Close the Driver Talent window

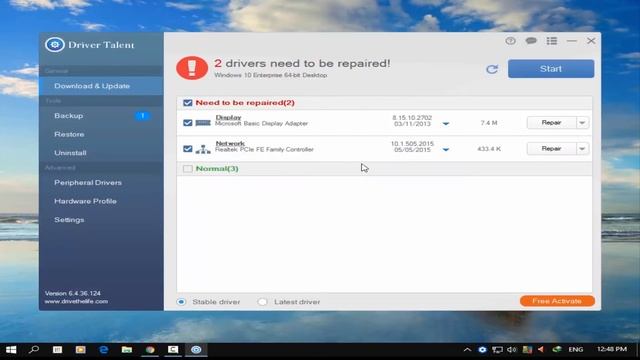tap(591, 41)
